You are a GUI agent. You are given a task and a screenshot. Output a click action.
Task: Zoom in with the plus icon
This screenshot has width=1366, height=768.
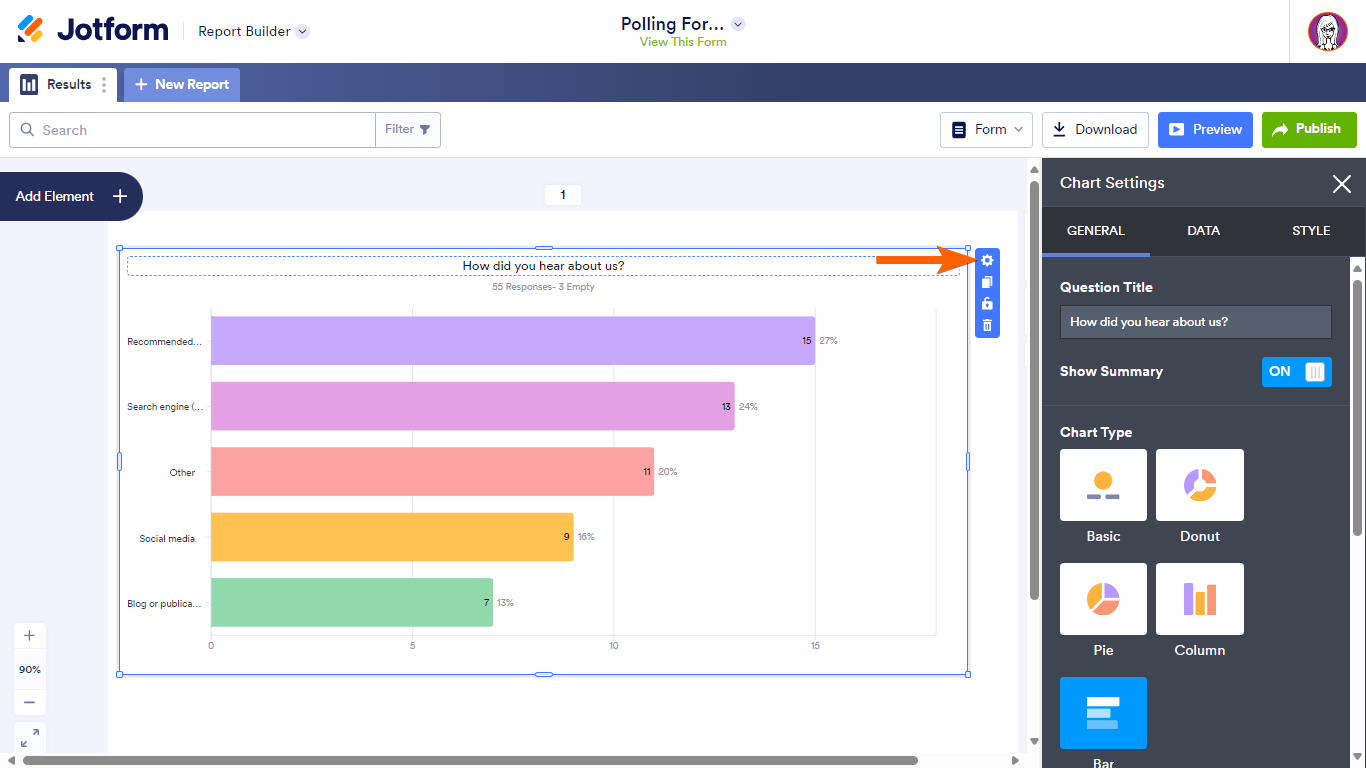pyautogui.click(x=29, y=635)
